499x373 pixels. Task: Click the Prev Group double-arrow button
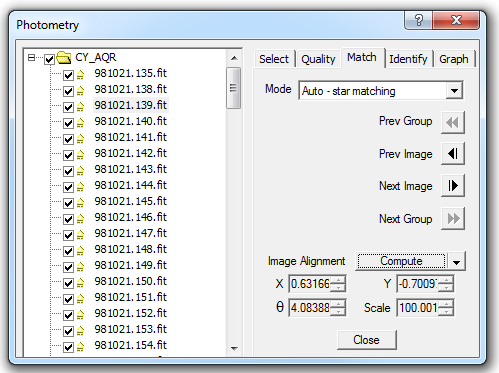coord(452,123)
